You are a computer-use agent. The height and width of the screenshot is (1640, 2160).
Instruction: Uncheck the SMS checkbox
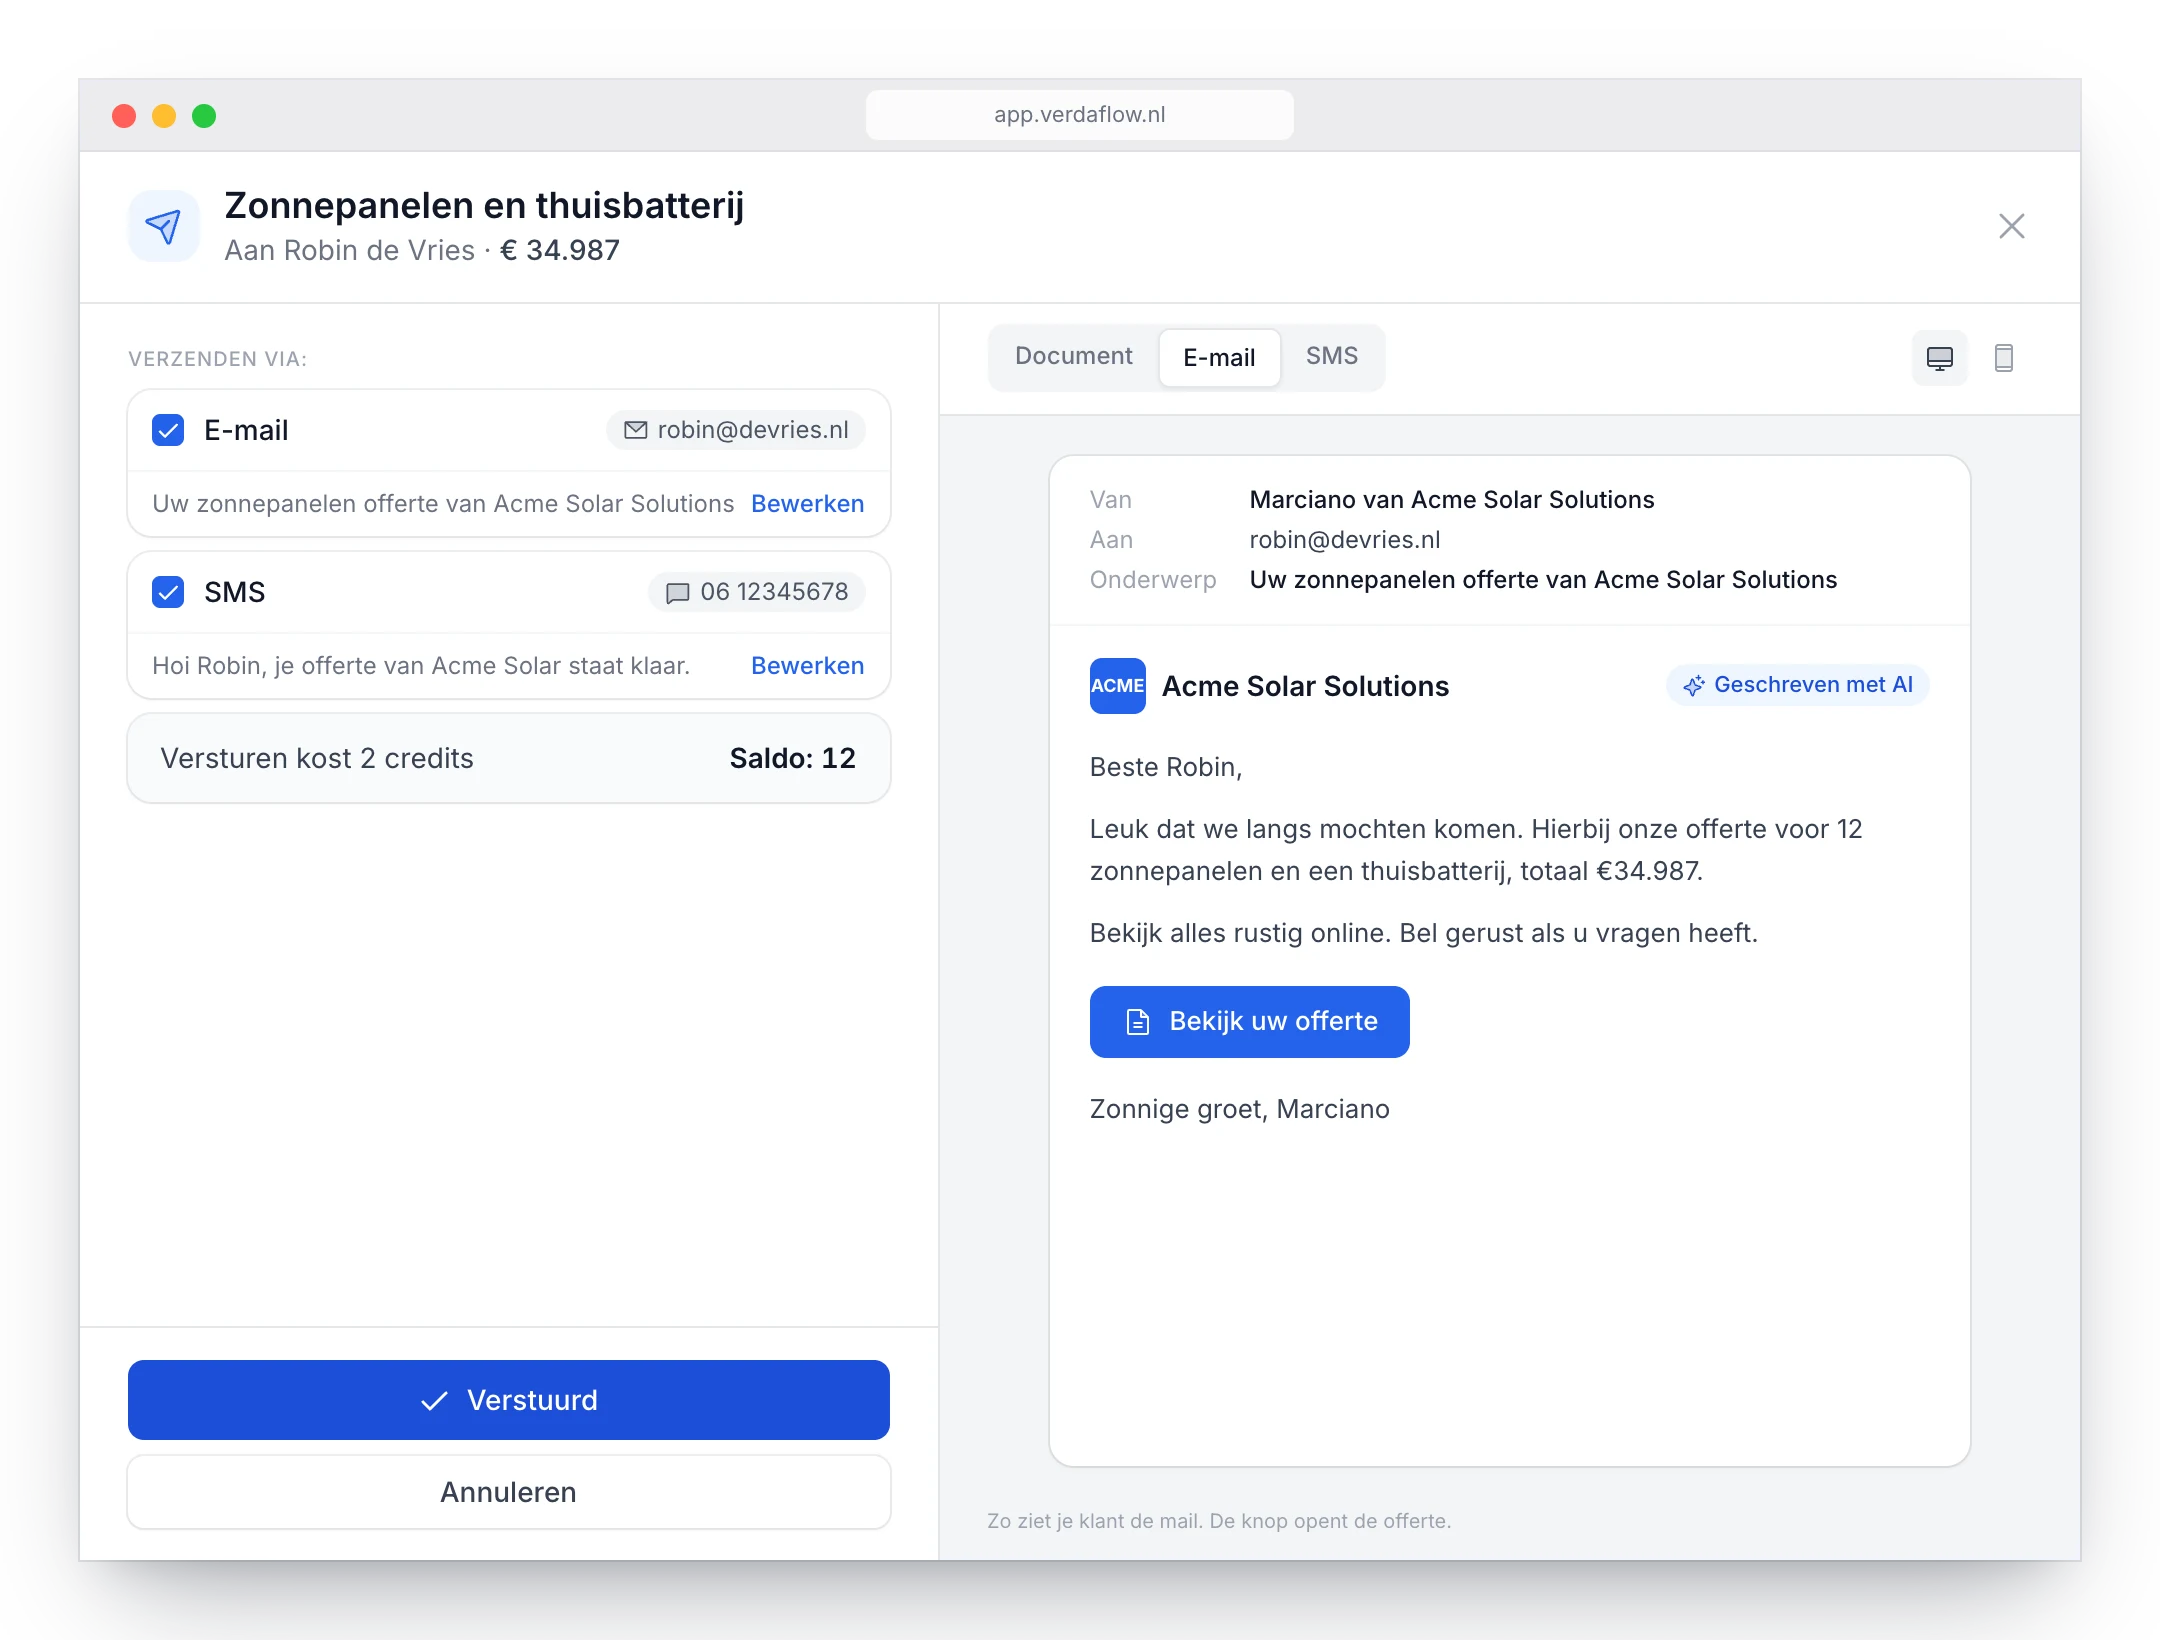168,592
